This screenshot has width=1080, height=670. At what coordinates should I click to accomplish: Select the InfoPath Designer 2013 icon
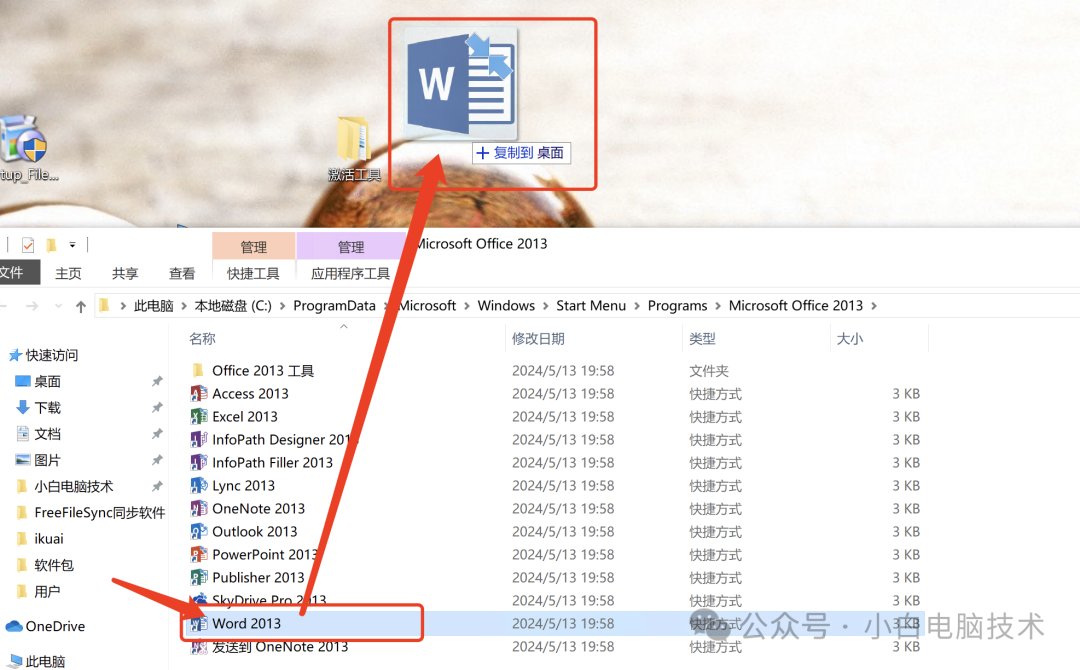(198, 439)
